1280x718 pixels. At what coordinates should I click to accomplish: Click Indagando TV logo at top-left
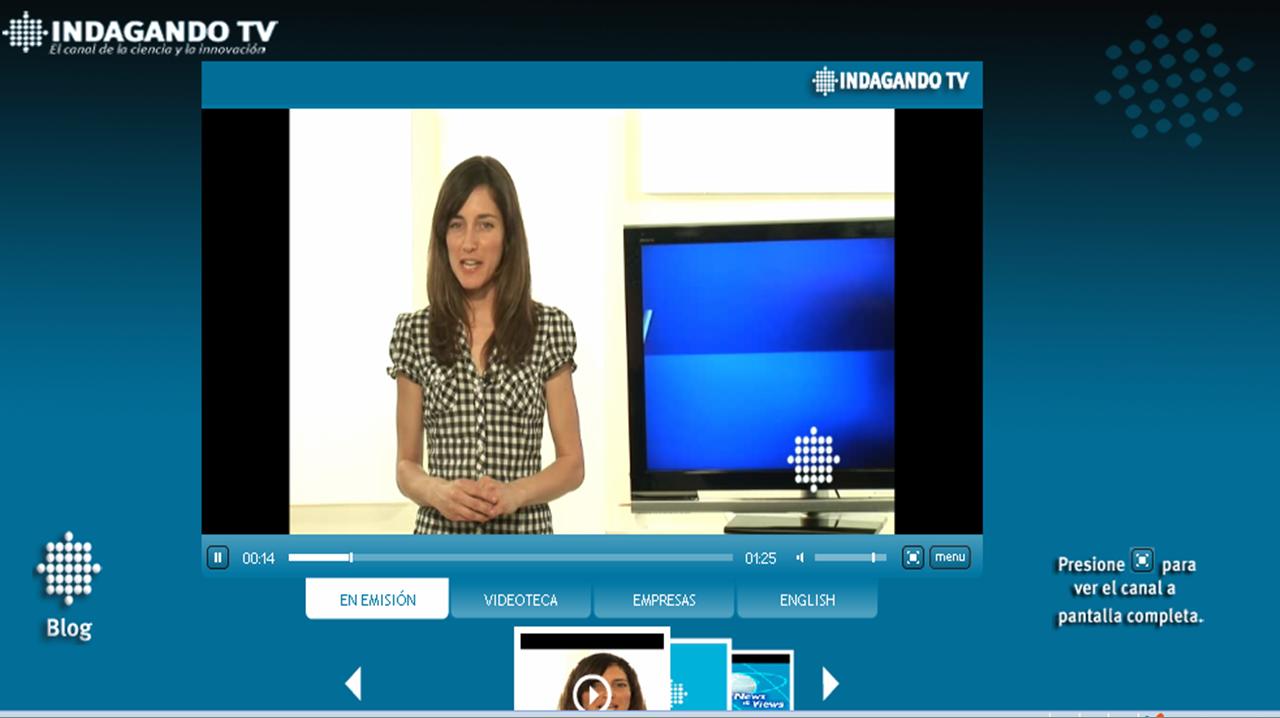tap(140, 32)
